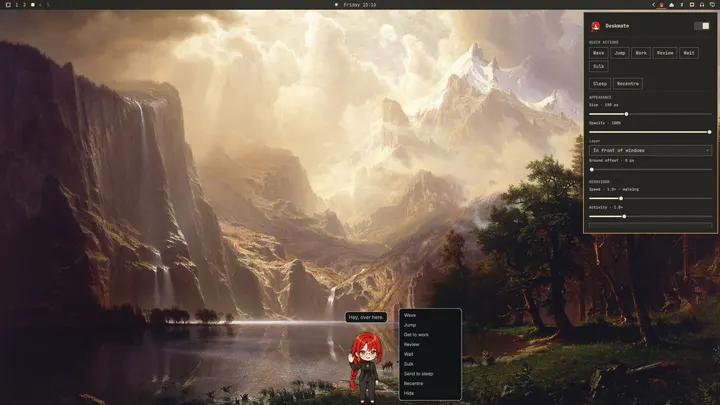
Task: Click the Deskmate title text in panel
Action: [617, 26]
